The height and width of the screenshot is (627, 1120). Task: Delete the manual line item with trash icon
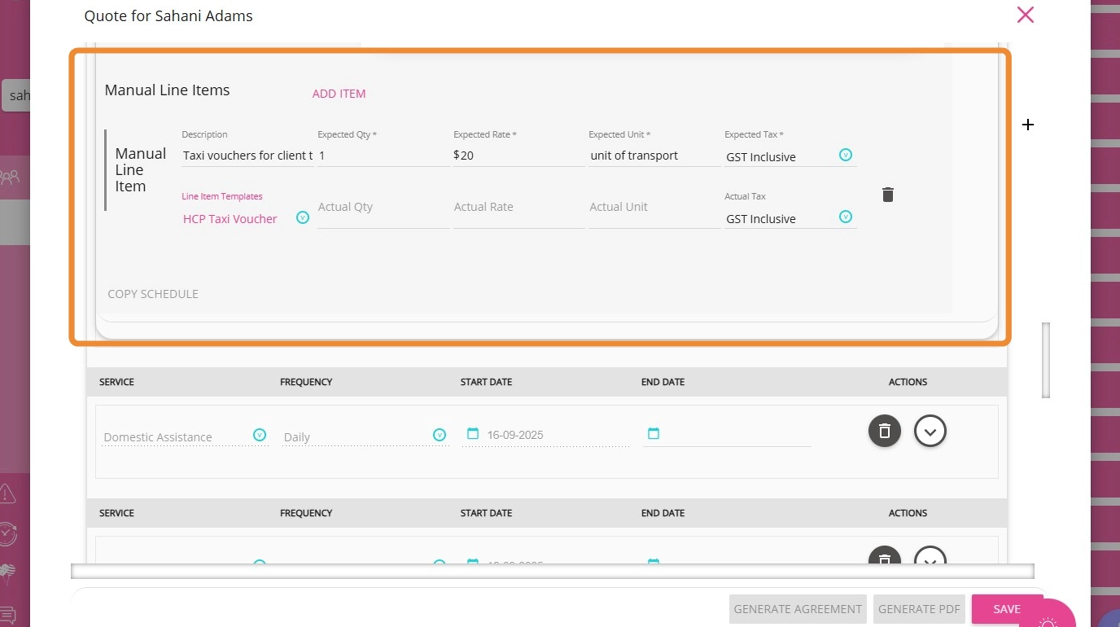(x=887, y=195)
